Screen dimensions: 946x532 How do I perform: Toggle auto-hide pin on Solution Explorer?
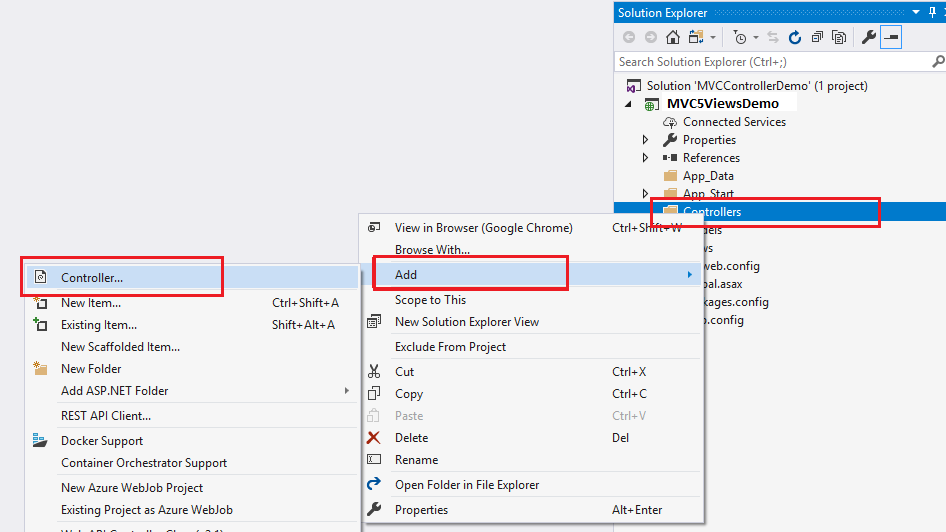932,12
